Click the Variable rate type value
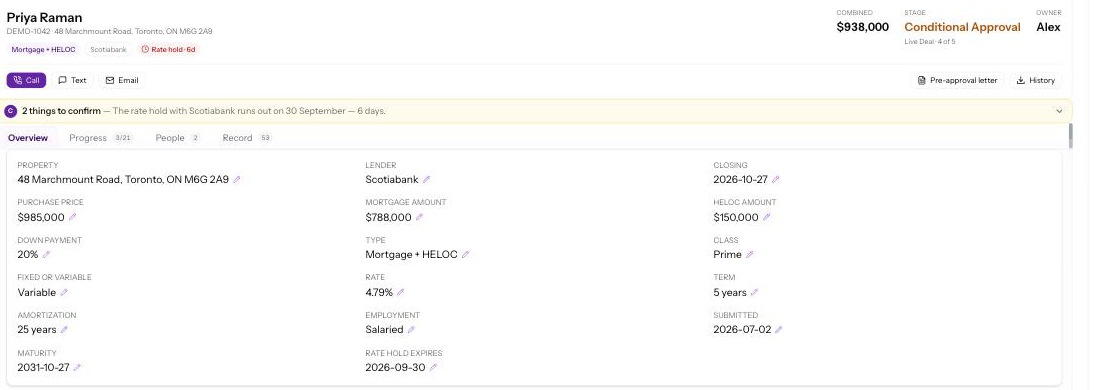Image resolution: width=1094 pixels, height=390 pixels. (x=36, y=292)
